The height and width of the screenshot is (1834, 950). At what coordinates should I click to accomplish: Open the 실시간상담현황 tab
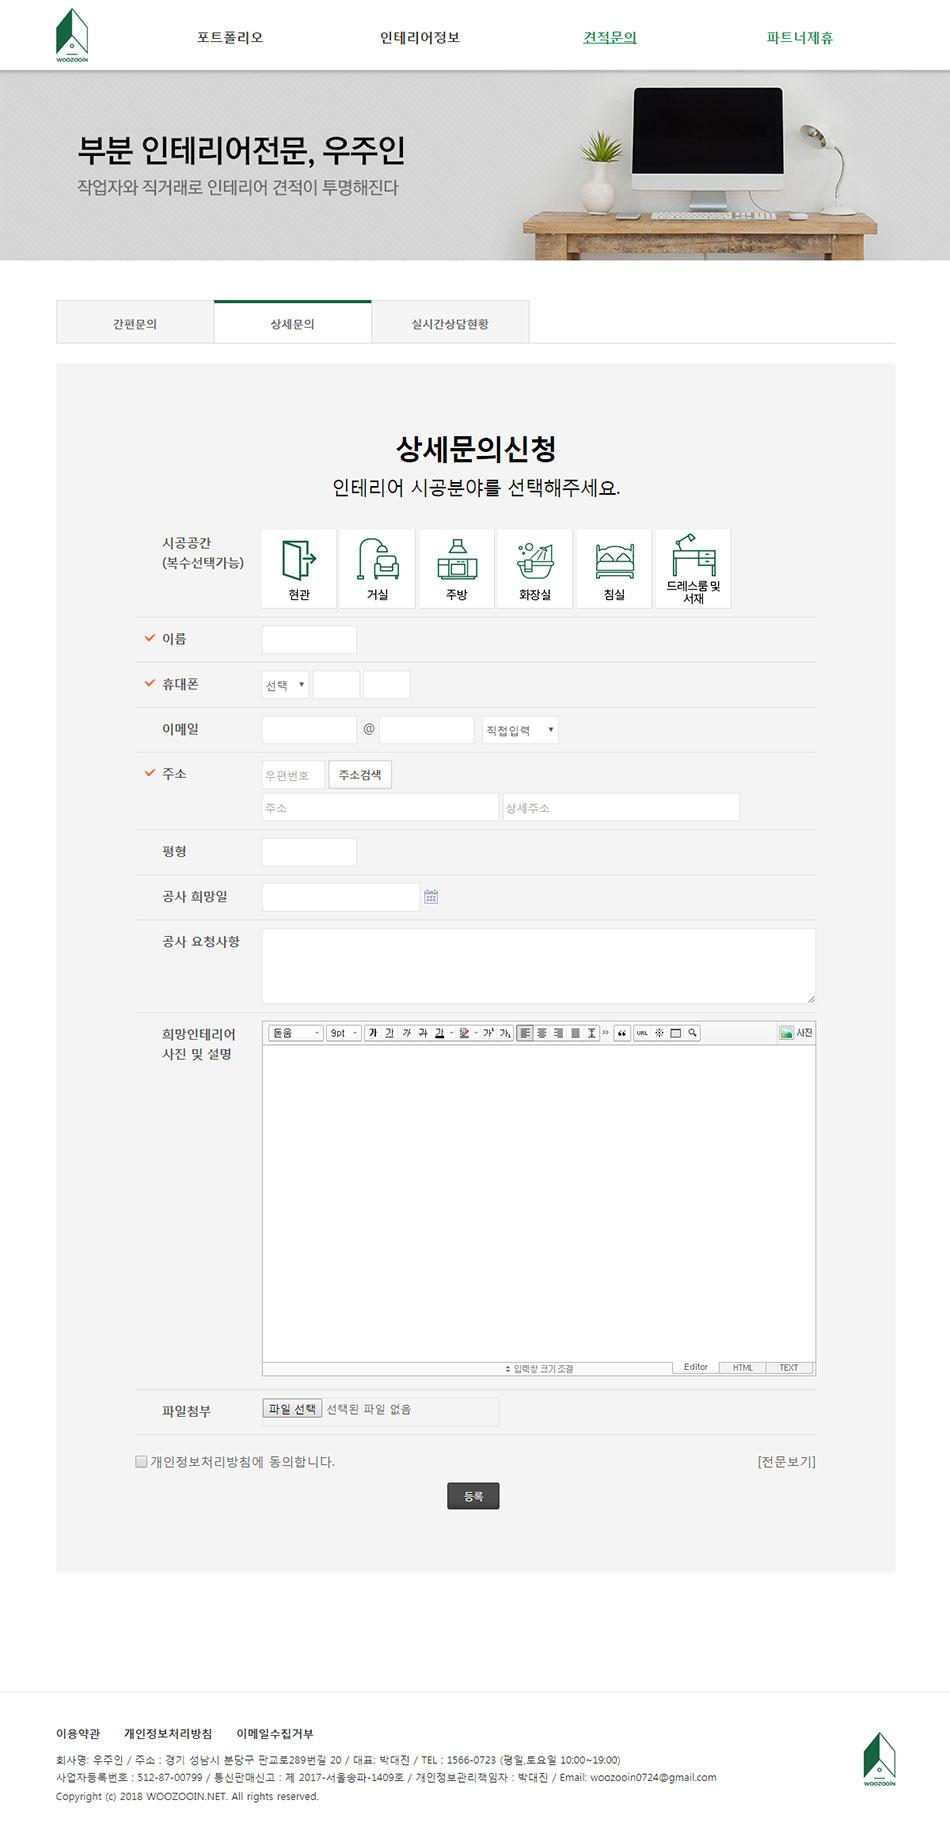(x=450, y=324)
